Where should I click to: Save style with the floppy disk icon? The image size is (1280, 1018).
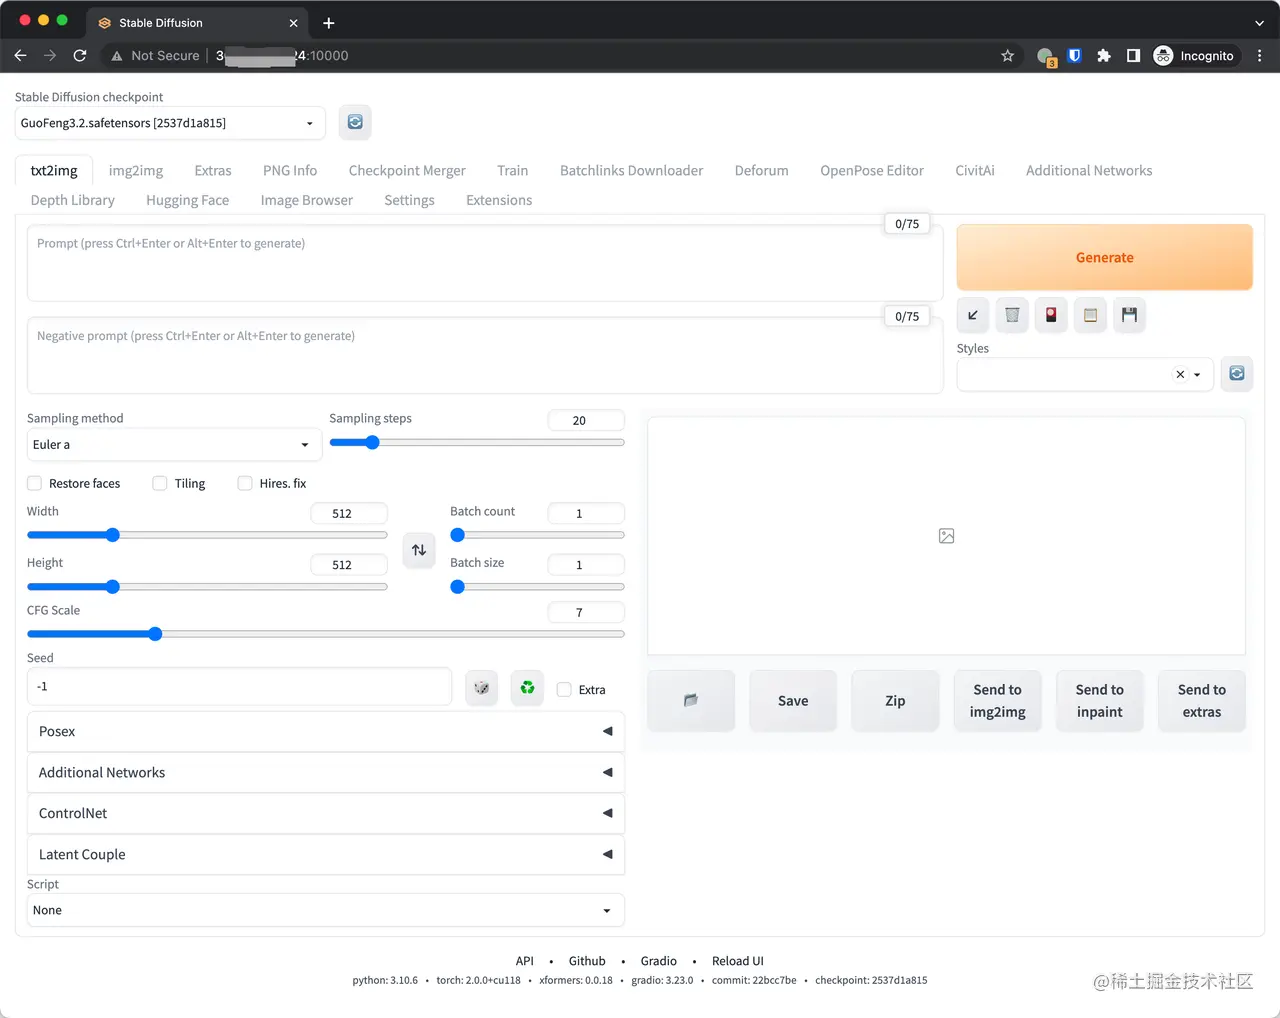point(1129,315)
